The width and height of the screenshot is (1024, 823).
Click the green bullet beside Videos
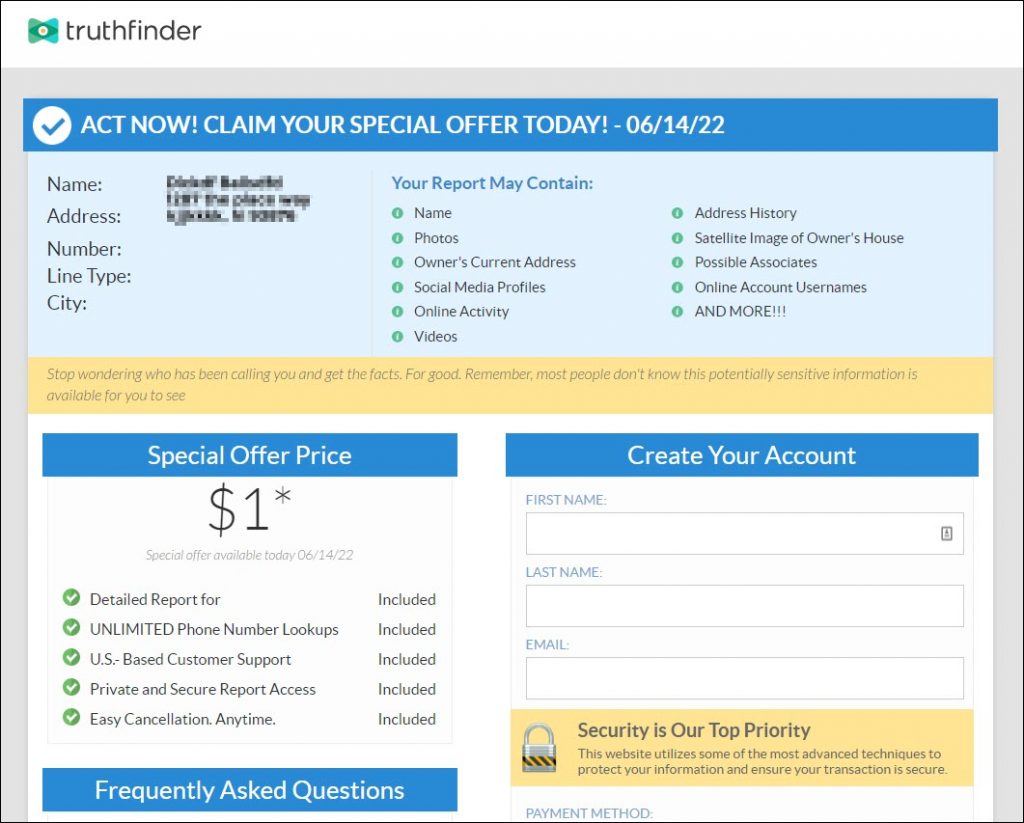(397, 336)
